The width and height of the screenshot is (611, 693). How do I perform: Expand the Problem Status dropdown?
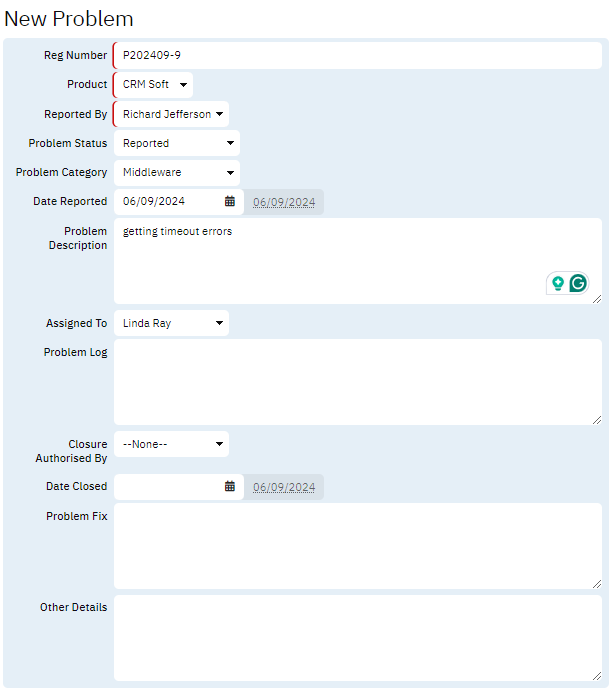pyautogui.click(x=176, y=143)
